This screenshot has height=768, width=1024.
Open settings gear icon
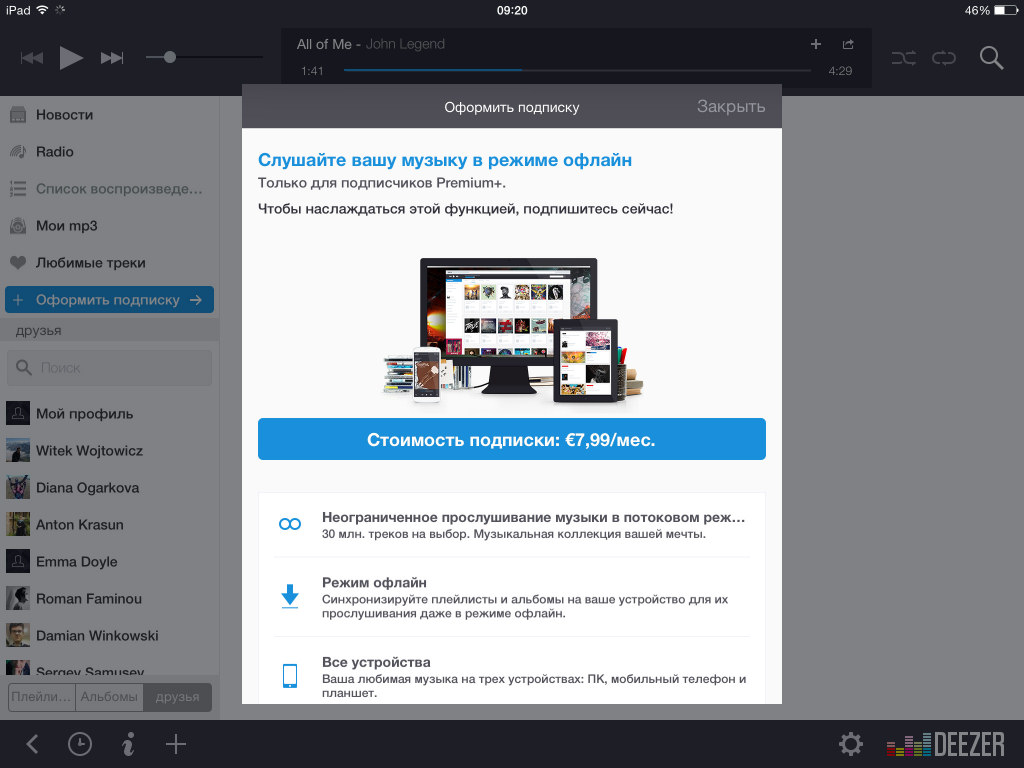point(851,744)
